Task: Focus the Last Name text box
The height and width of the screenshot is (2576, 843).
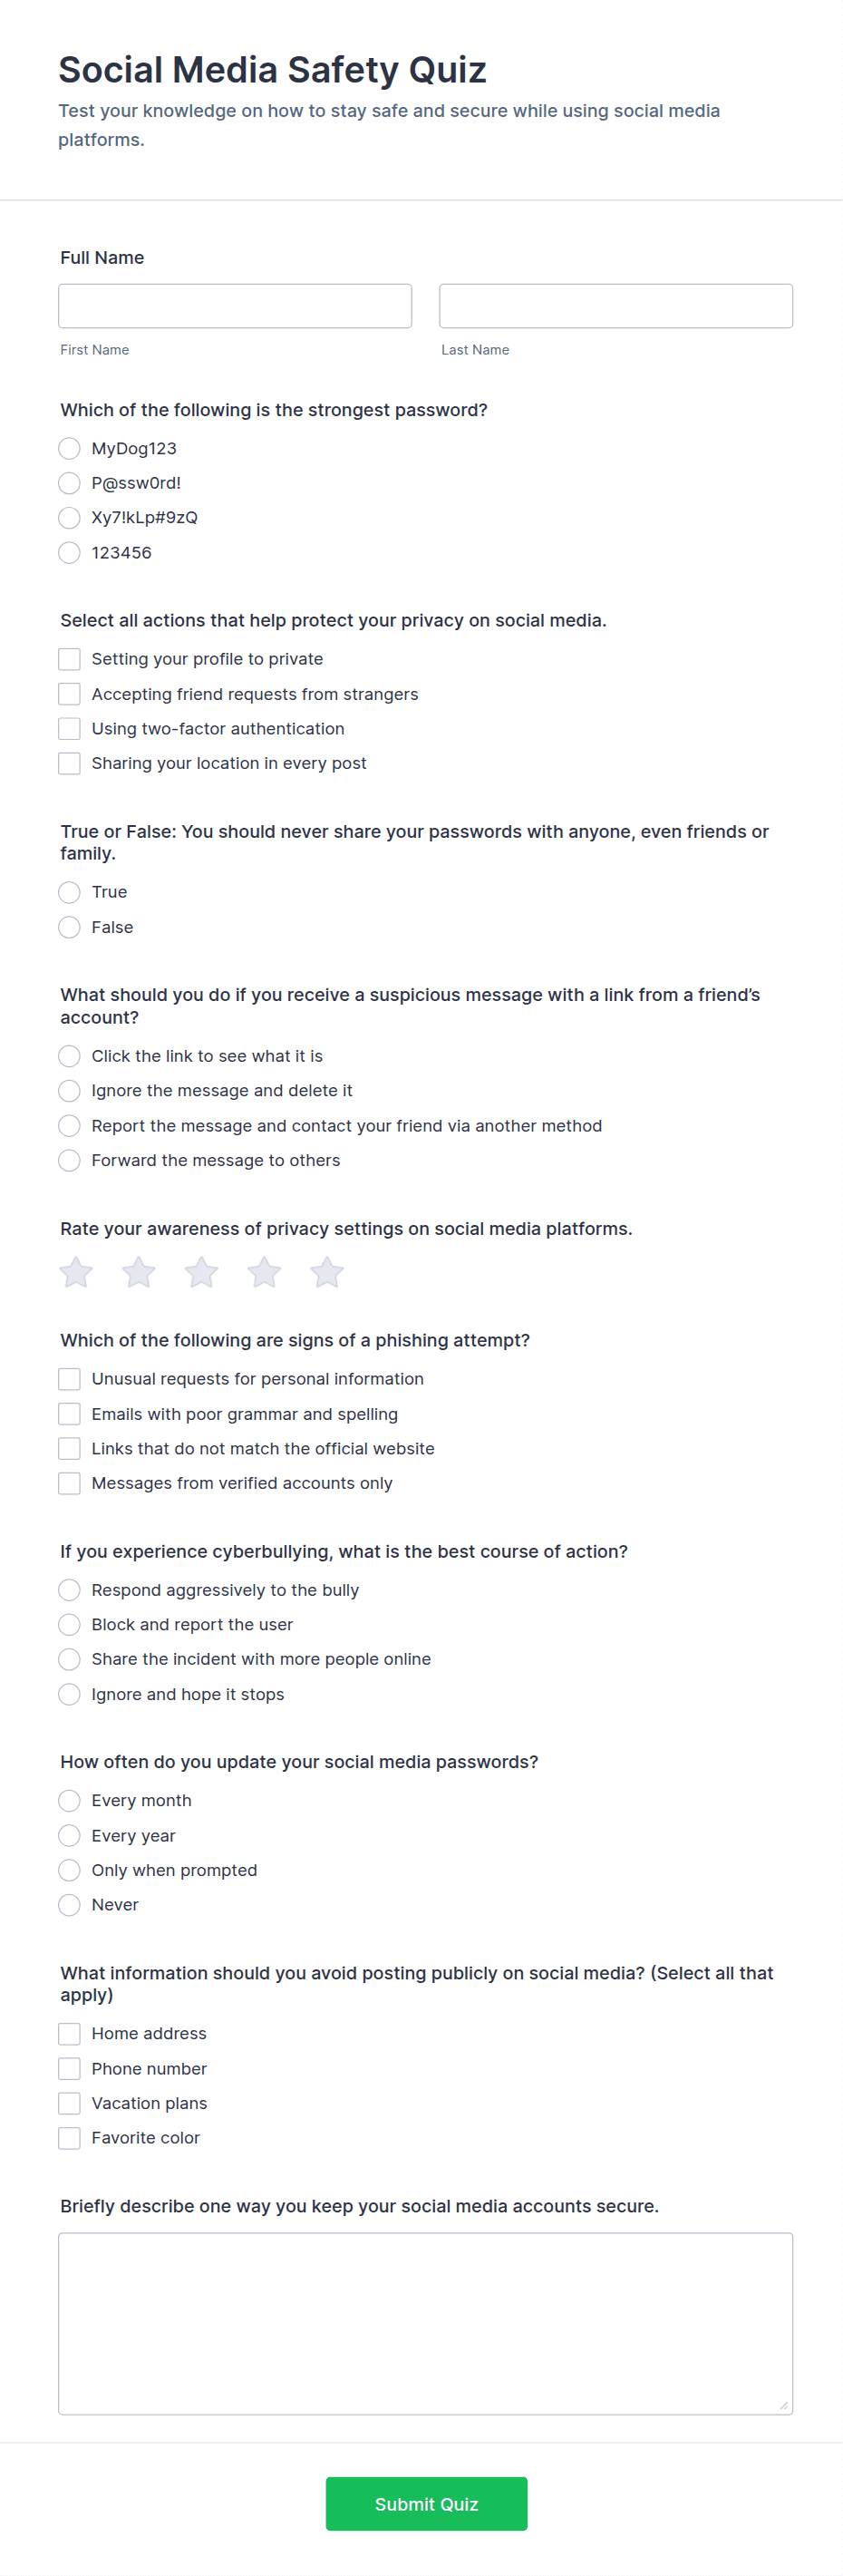Action: (616, 306)
